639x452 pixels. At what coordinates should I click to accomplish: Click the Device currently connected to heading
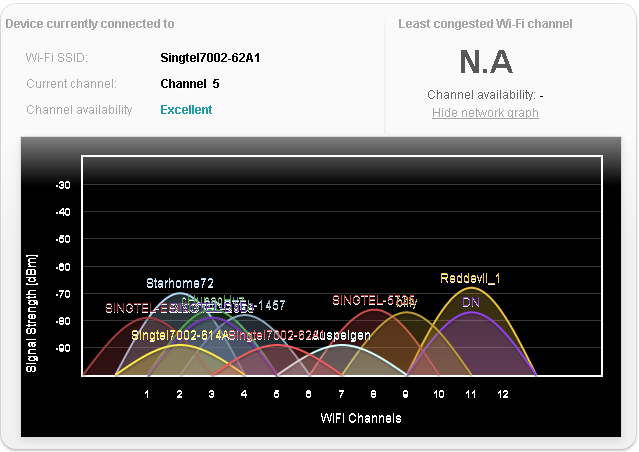click(90, 24)
